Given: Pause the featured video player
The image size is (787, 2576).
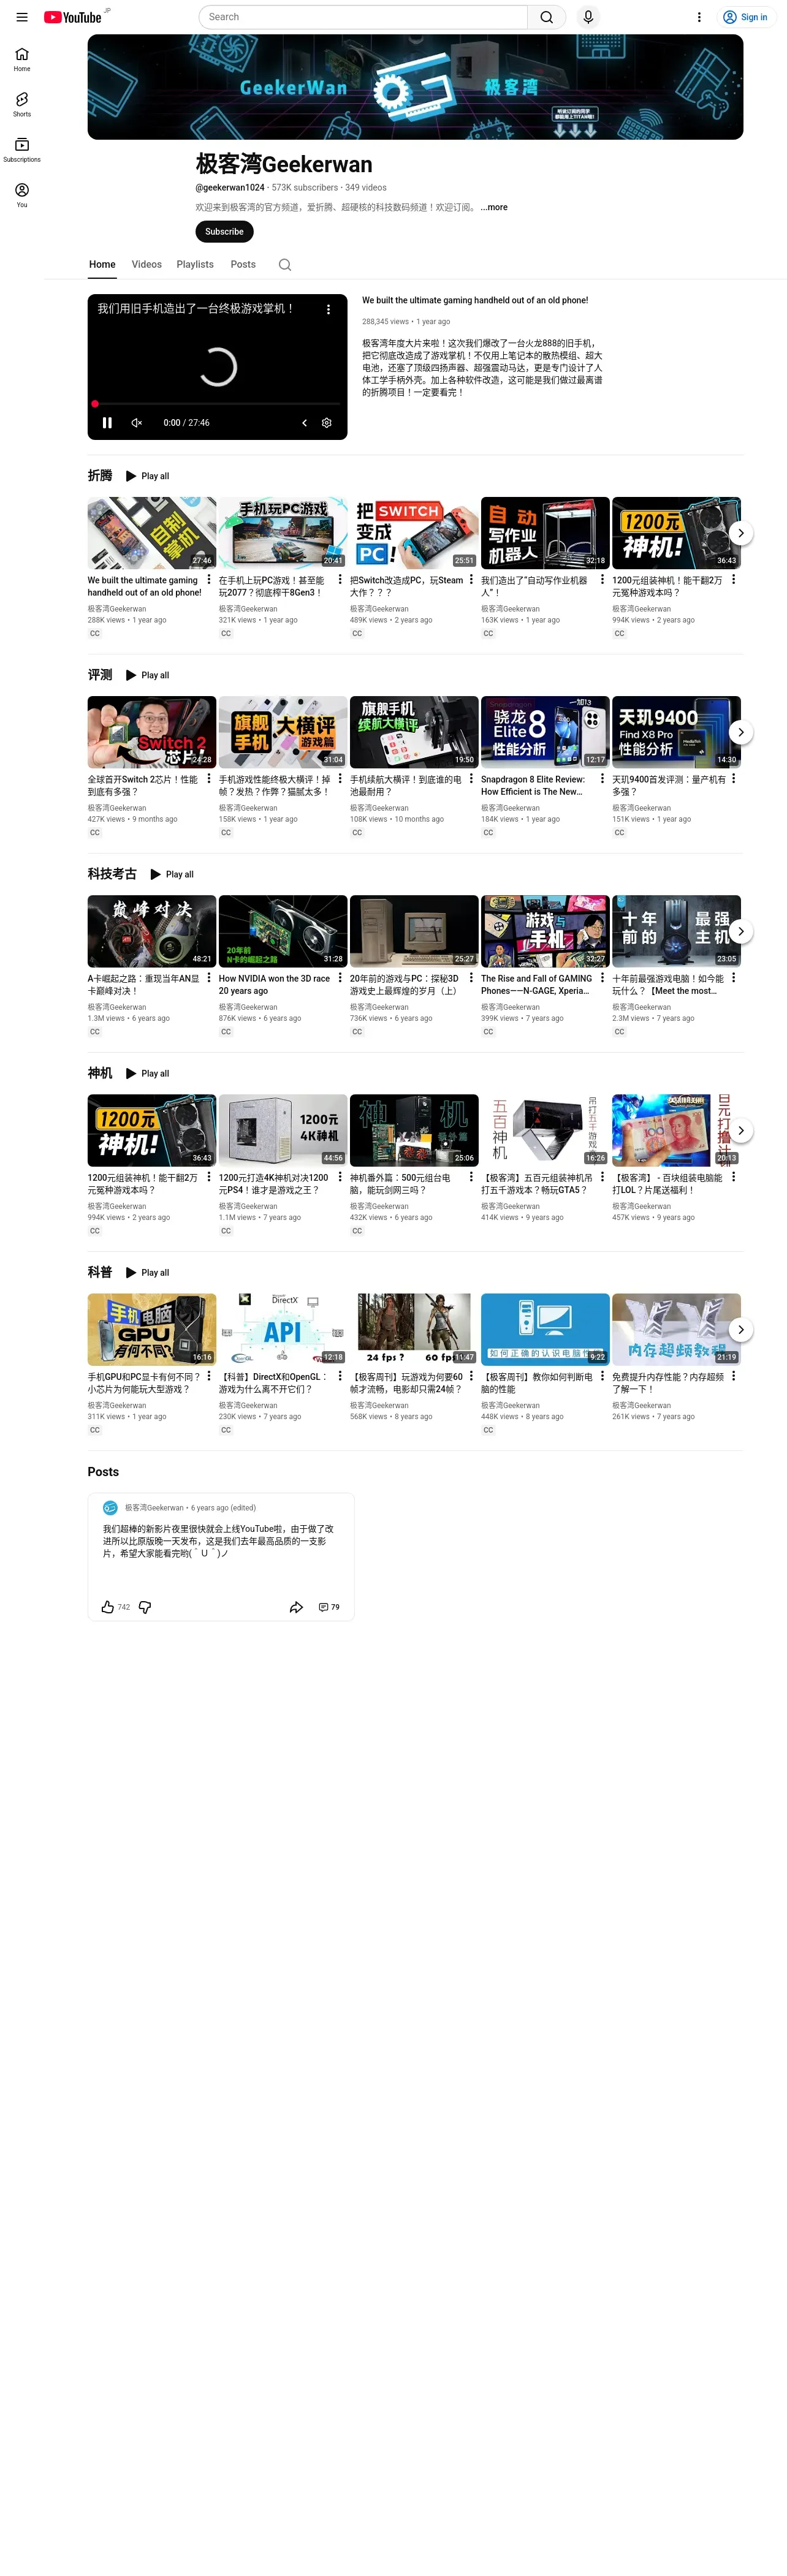Looking at the screenshot, I should tap(107, 423).
